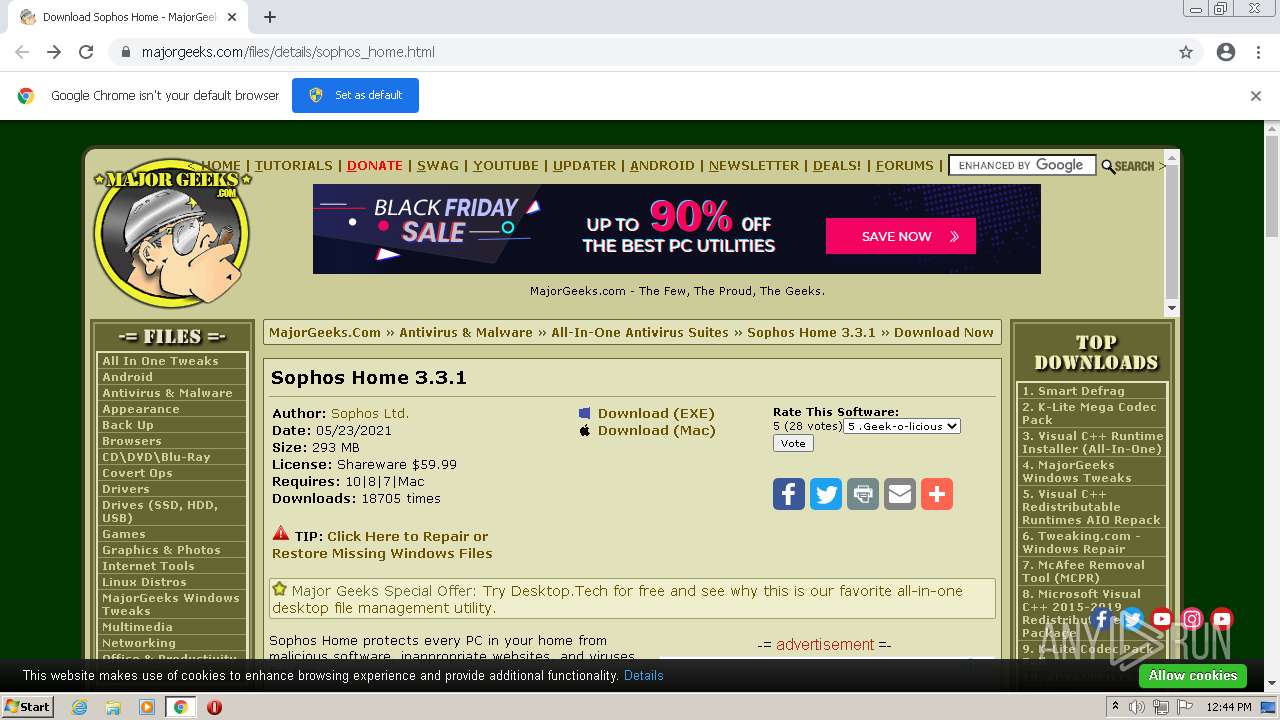Open Graphics & Photos sidebar category

161,550
